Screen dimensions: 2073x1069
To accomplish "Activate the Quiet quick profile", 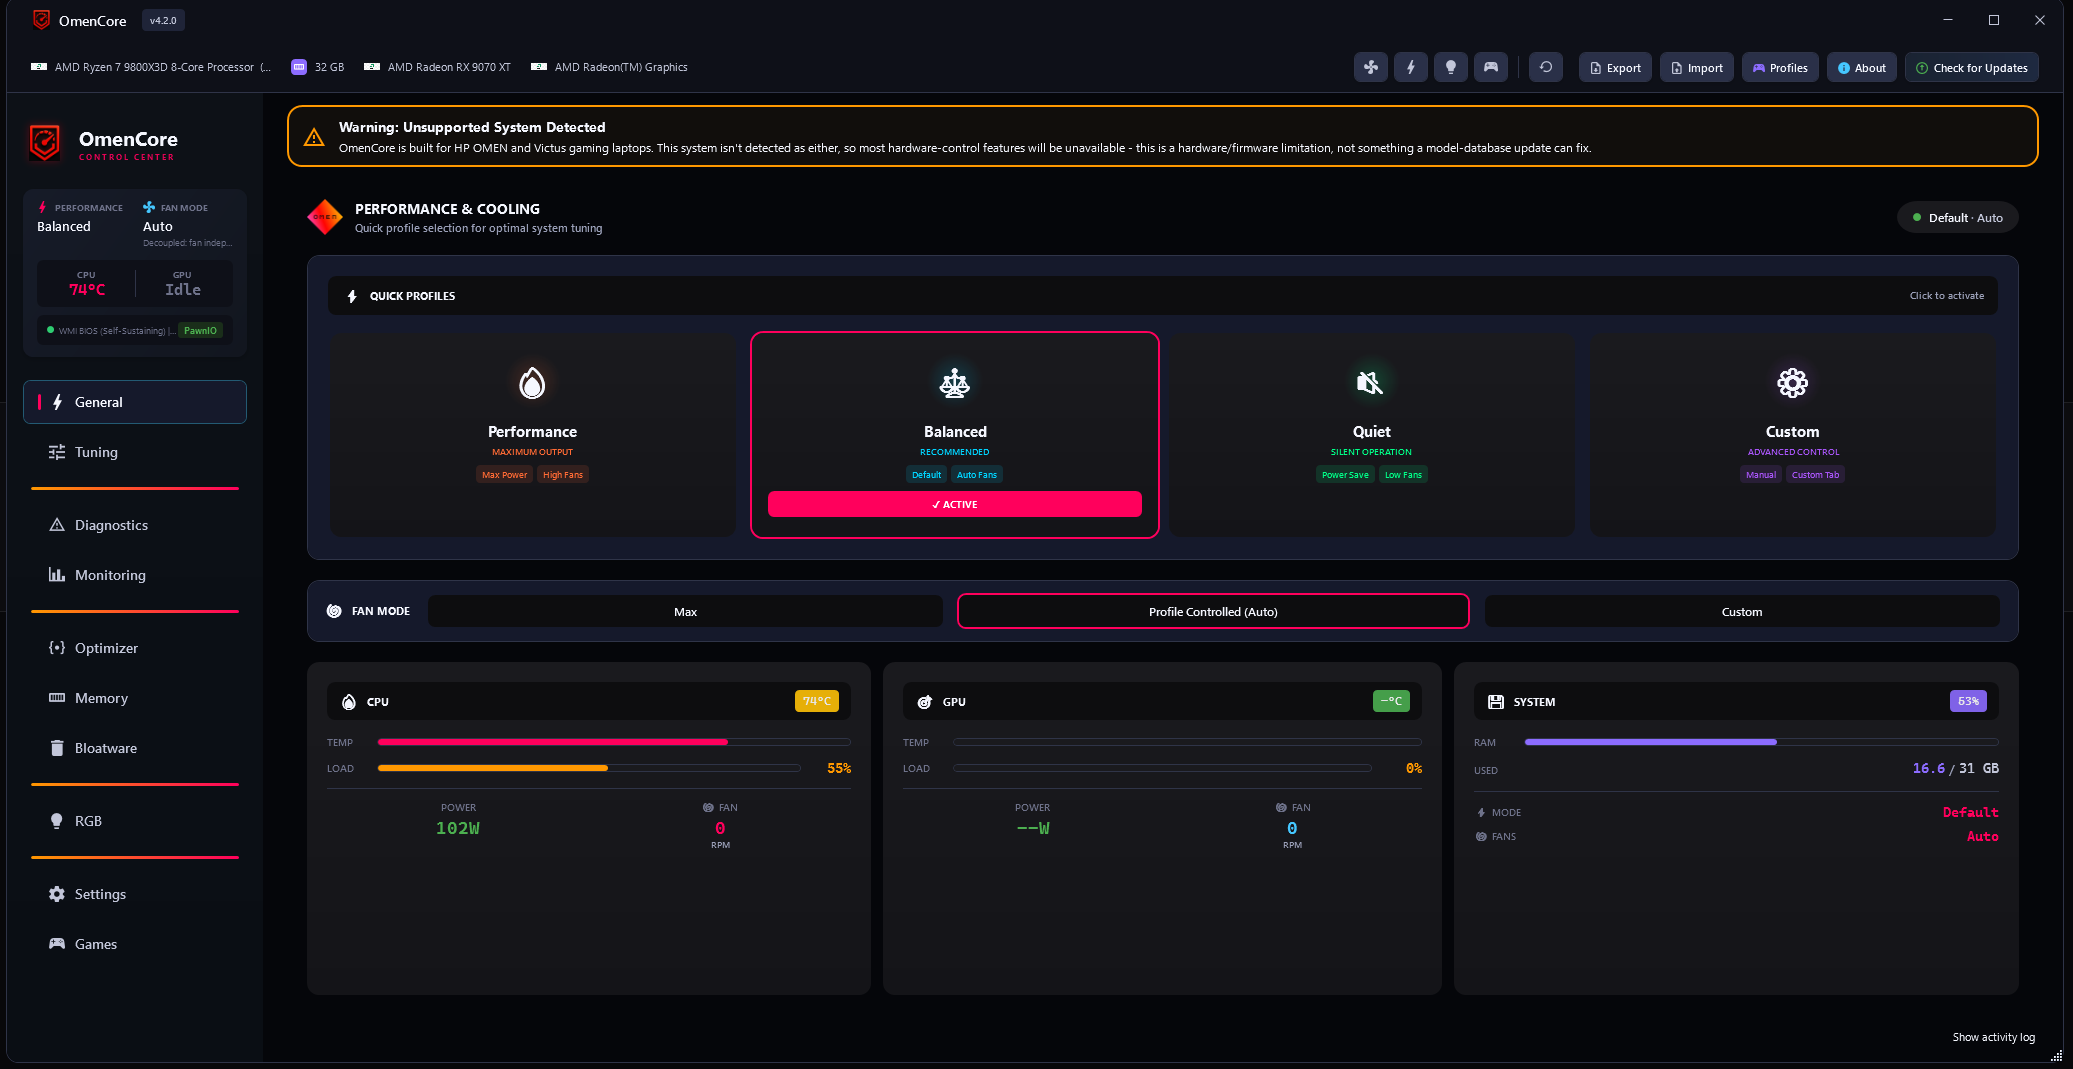I will click(x=1372, y=435).
